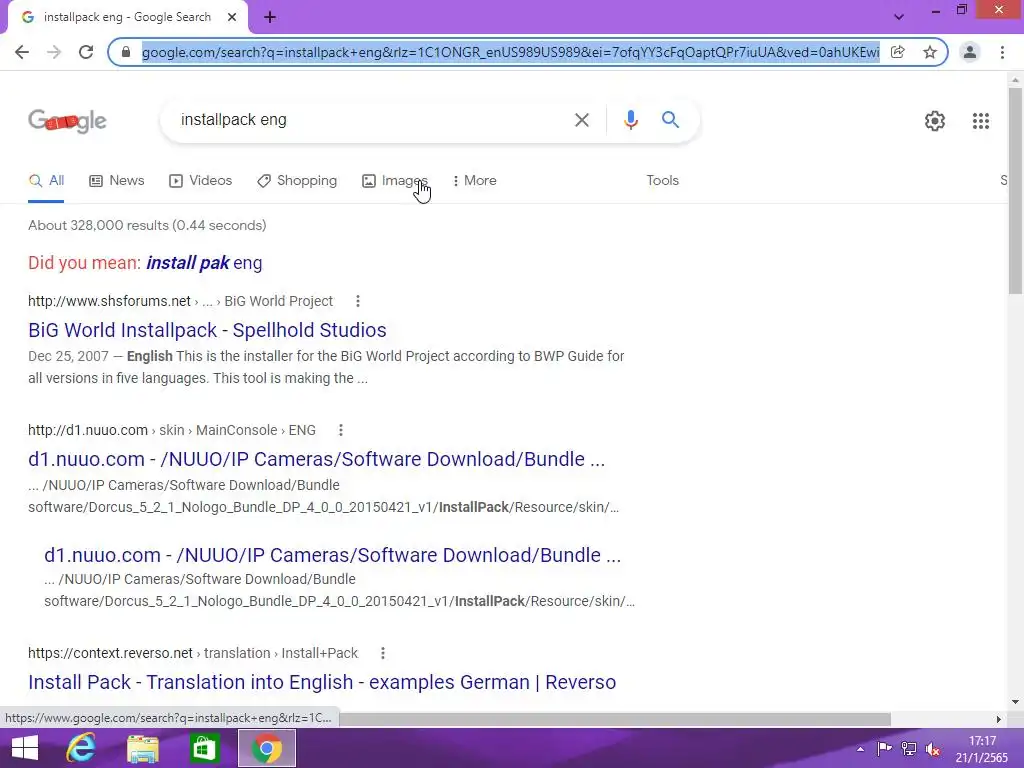This screenshot has width=1024, height=768.
Task: Click the suggested 'install pak eng' query
Action: [204, 263]
